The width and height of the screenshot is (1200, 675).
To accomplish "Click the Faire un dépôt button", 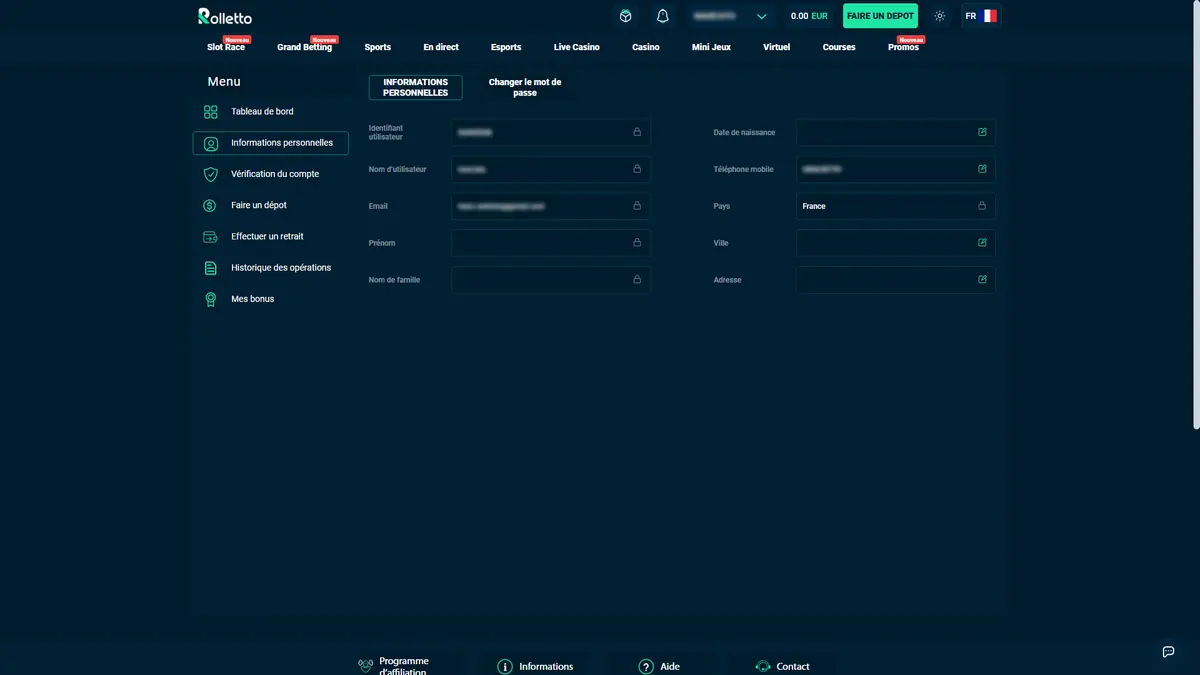I will 880,16.
